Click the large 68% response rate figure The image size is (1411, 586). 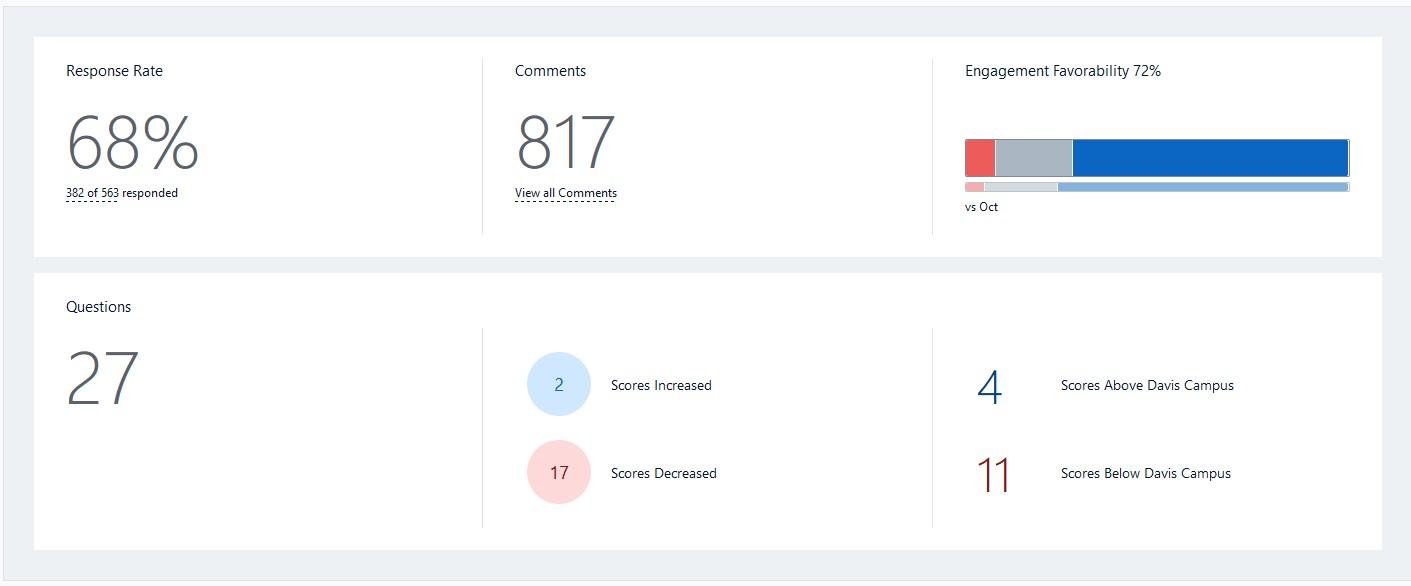tap(132, 143)
